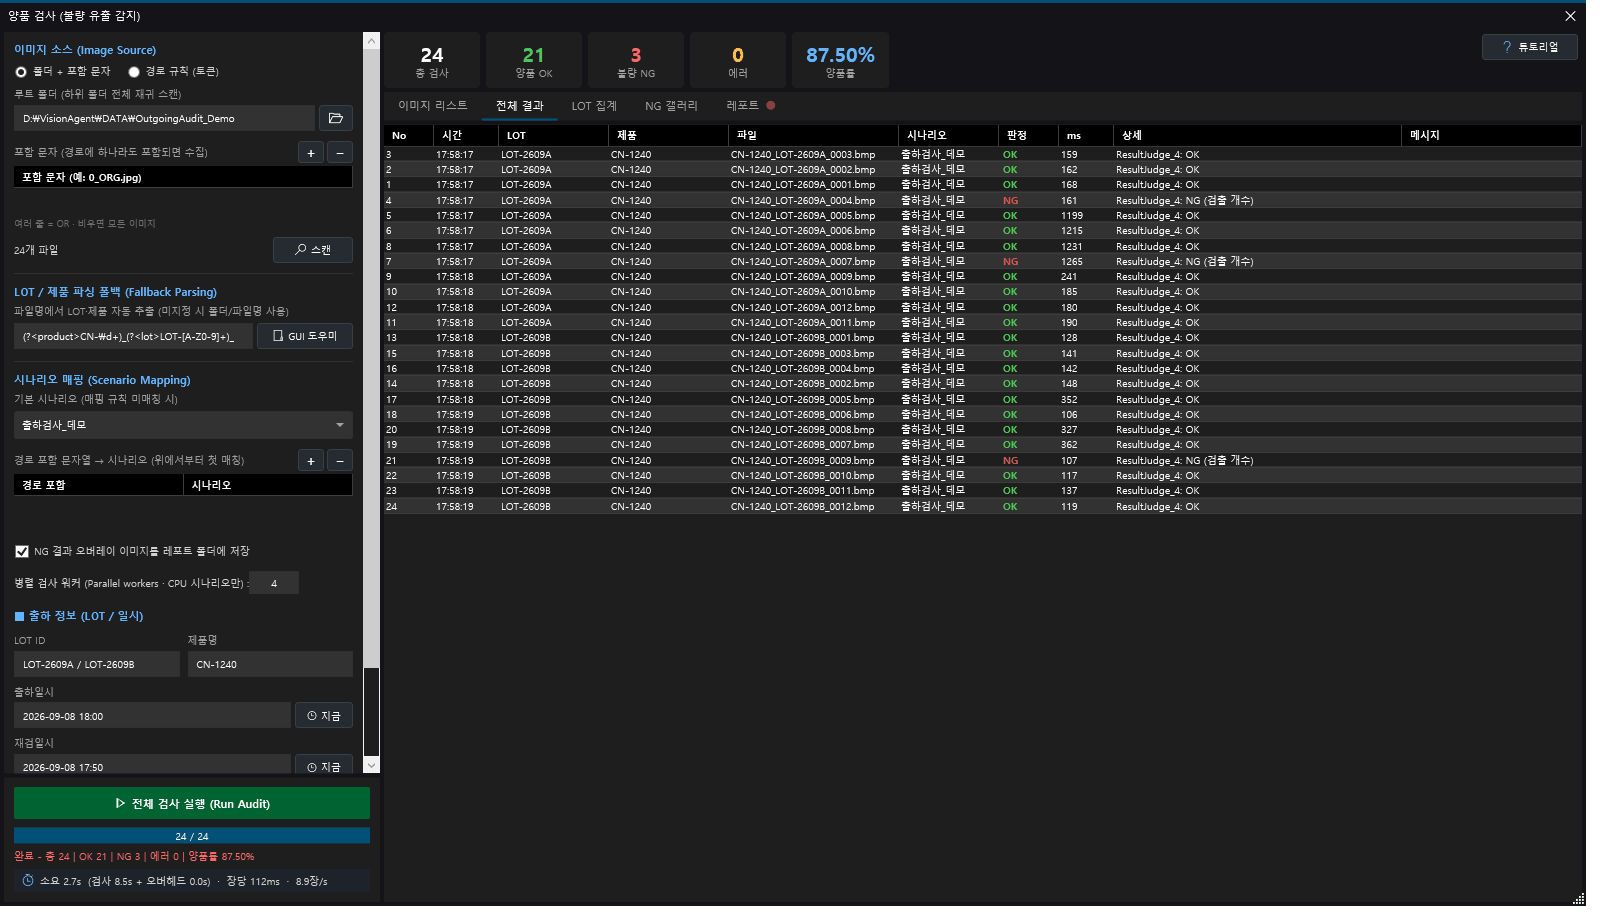The height and width of the screenshot is (920, 1600).
Task: Click the 불량 NG count card
Action: click(636, 61)
